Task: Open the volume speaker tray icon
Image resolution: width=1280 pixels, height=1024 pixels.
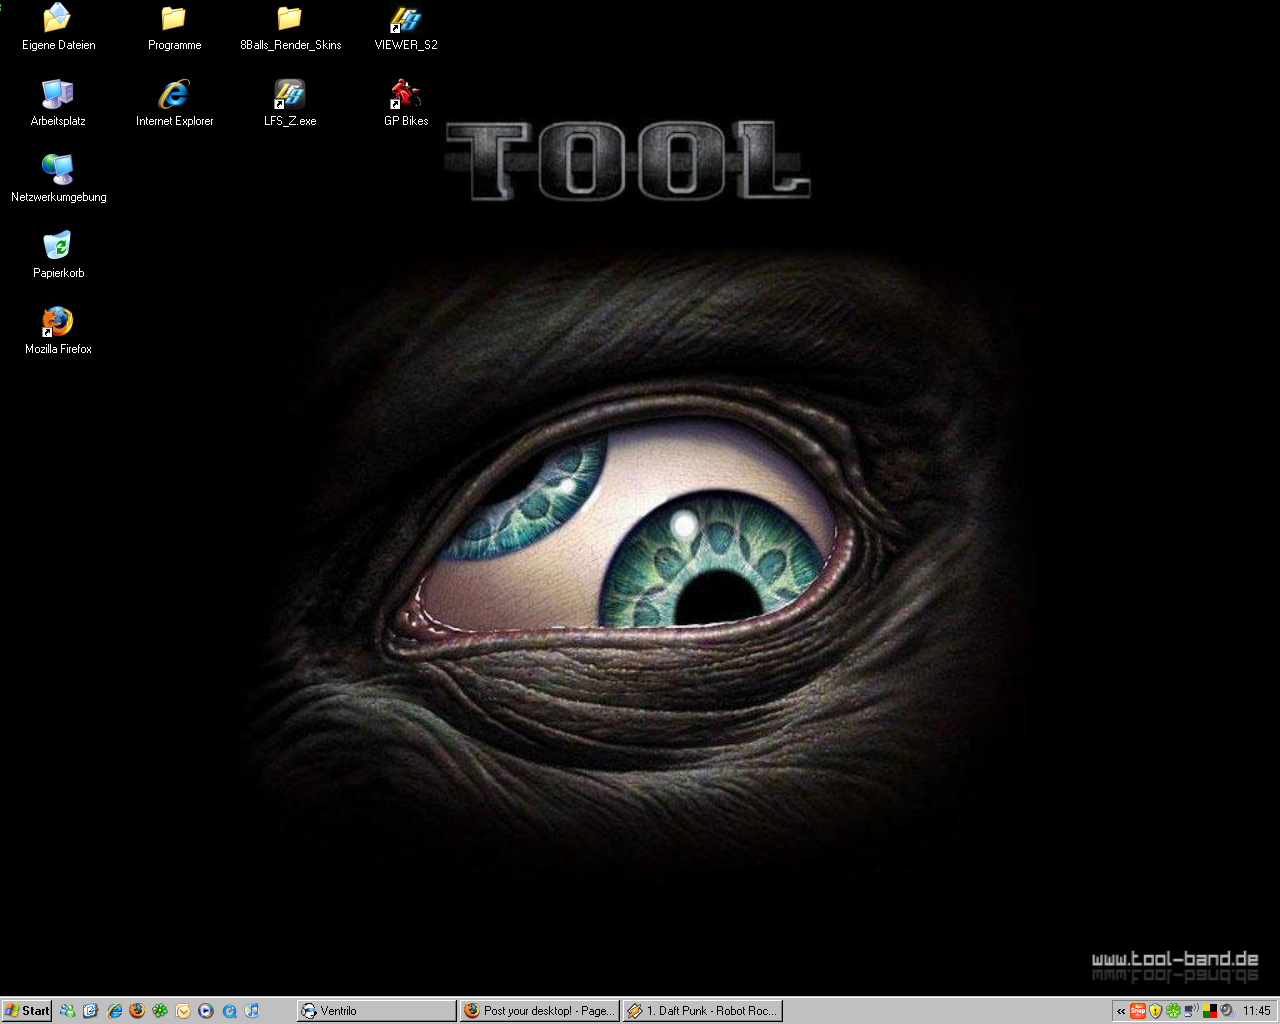Action: point(1226,1011)
